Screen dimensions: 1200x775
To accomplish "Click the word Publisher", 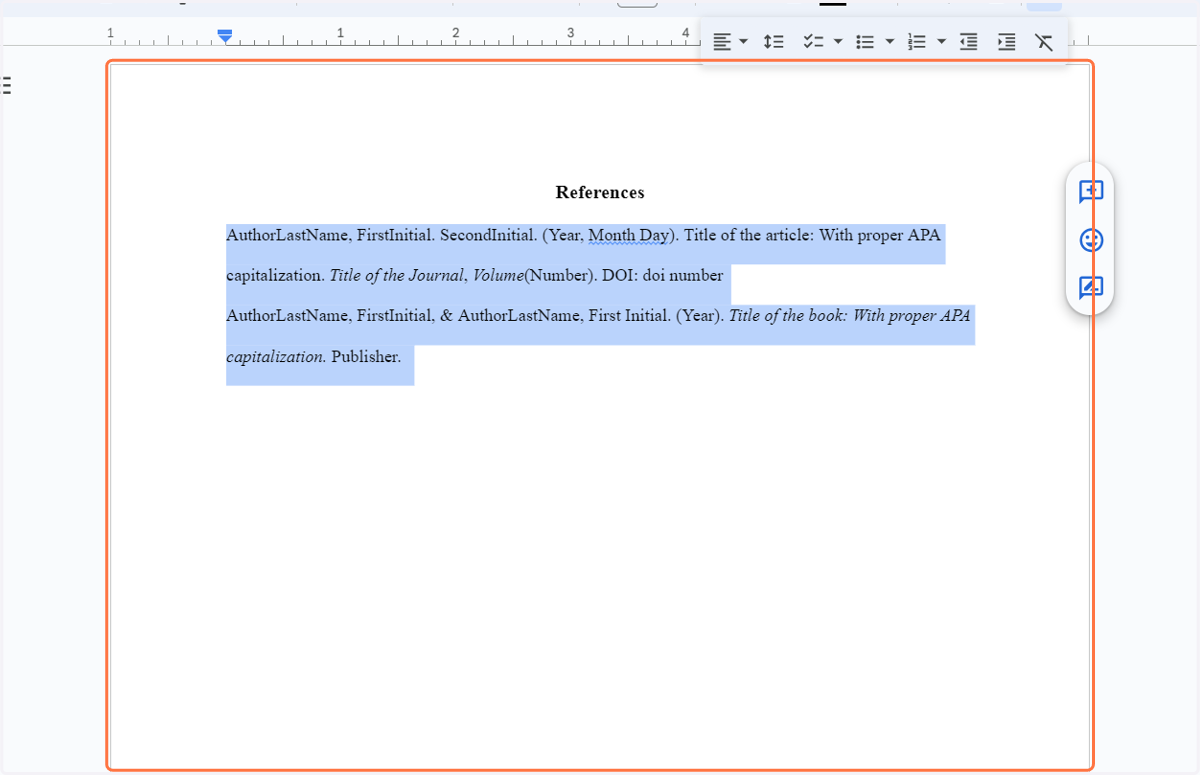I will click(366, 356).
